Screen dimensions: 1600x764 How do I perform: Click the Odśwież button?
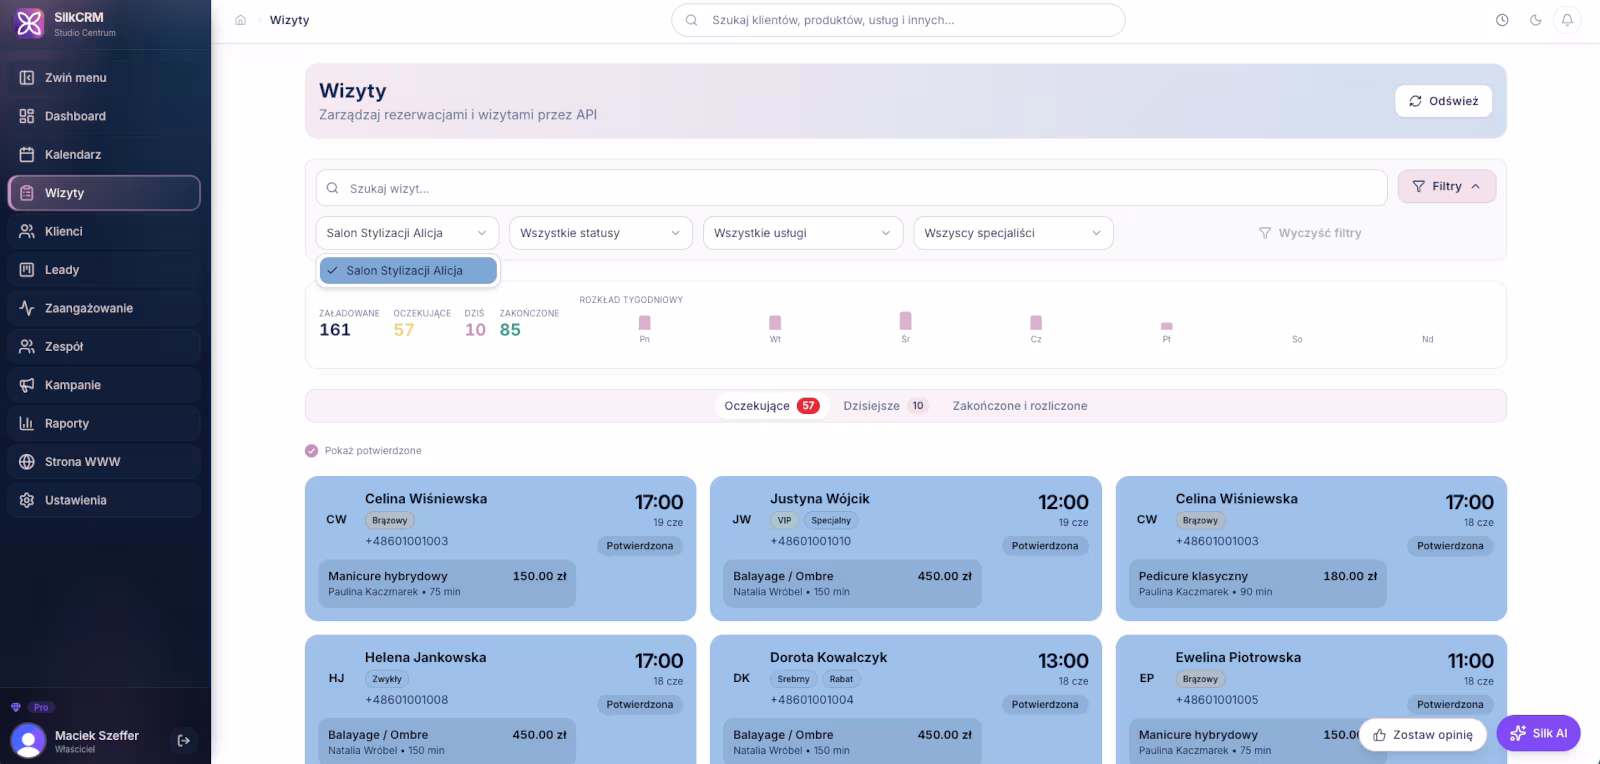1443,101
